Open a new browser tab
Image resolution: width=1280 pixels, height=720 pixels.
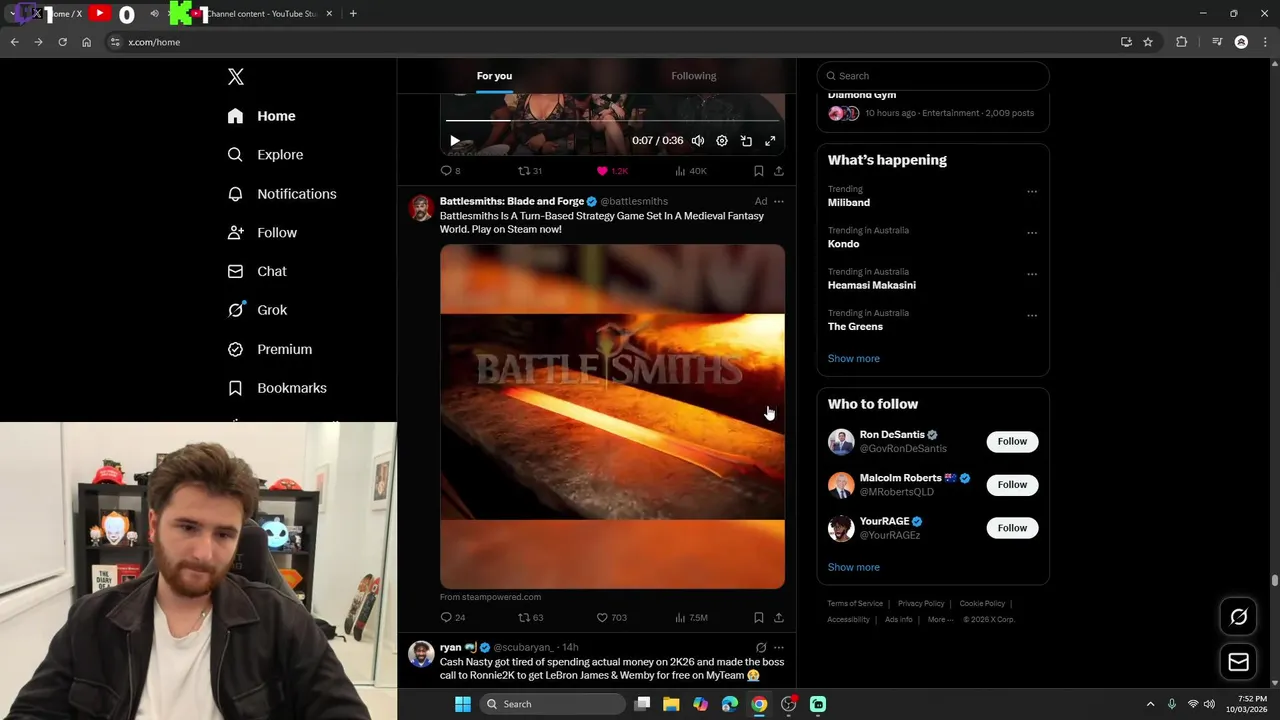point(353,14)
